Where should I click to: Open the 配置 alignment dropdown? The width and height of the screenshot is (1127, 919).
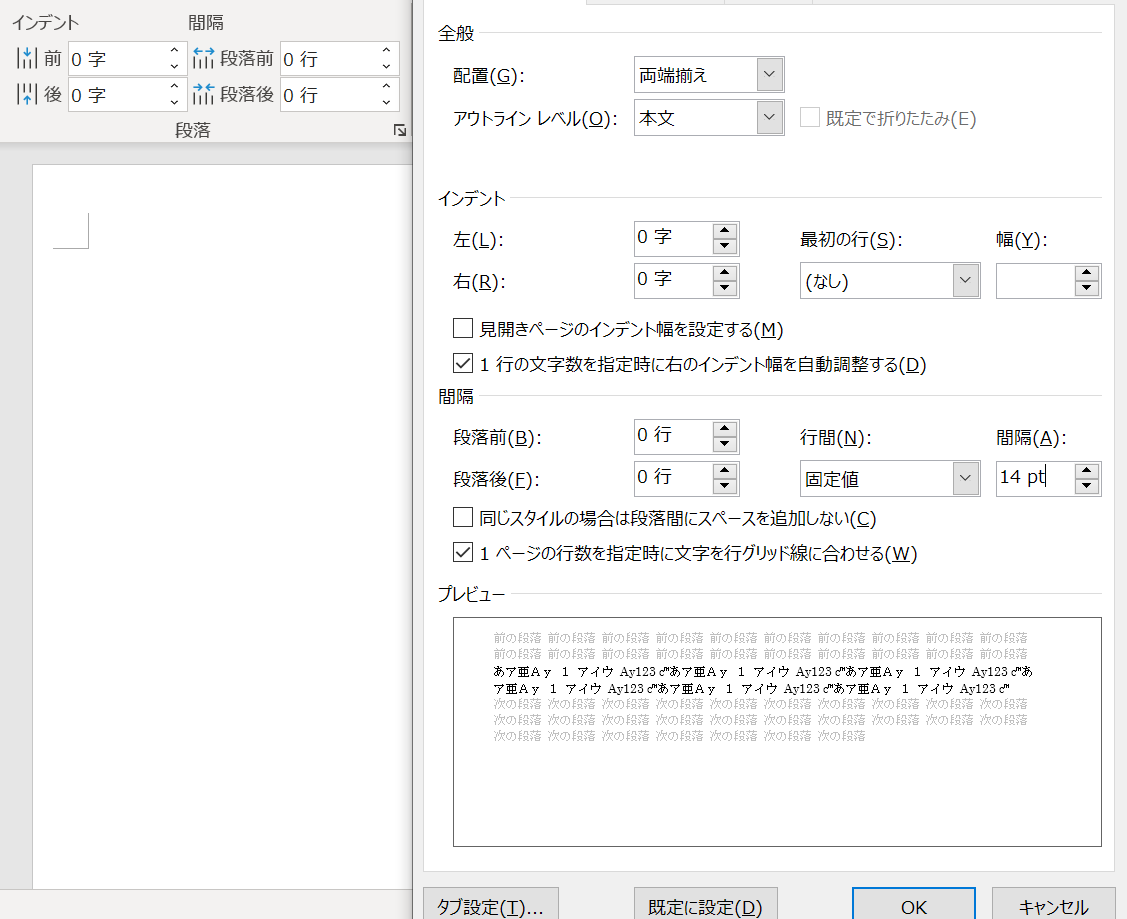pyautogui.click(x=768, y=74)
